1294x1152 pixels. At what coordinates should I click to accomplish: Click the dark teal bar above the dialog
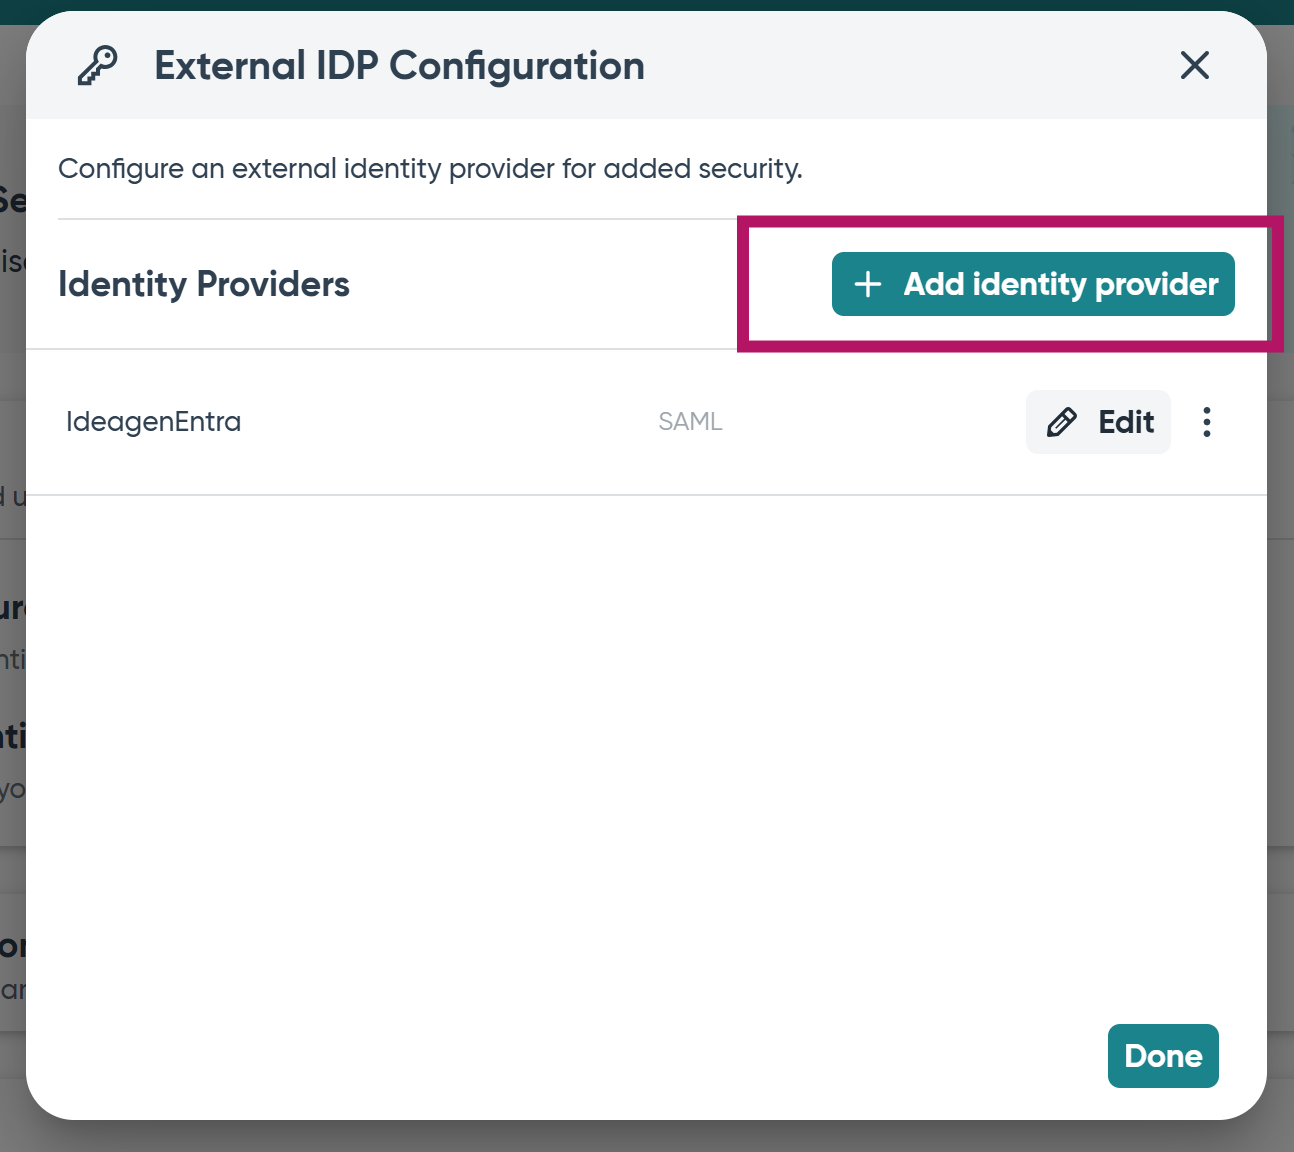click(x=646, y=5)
